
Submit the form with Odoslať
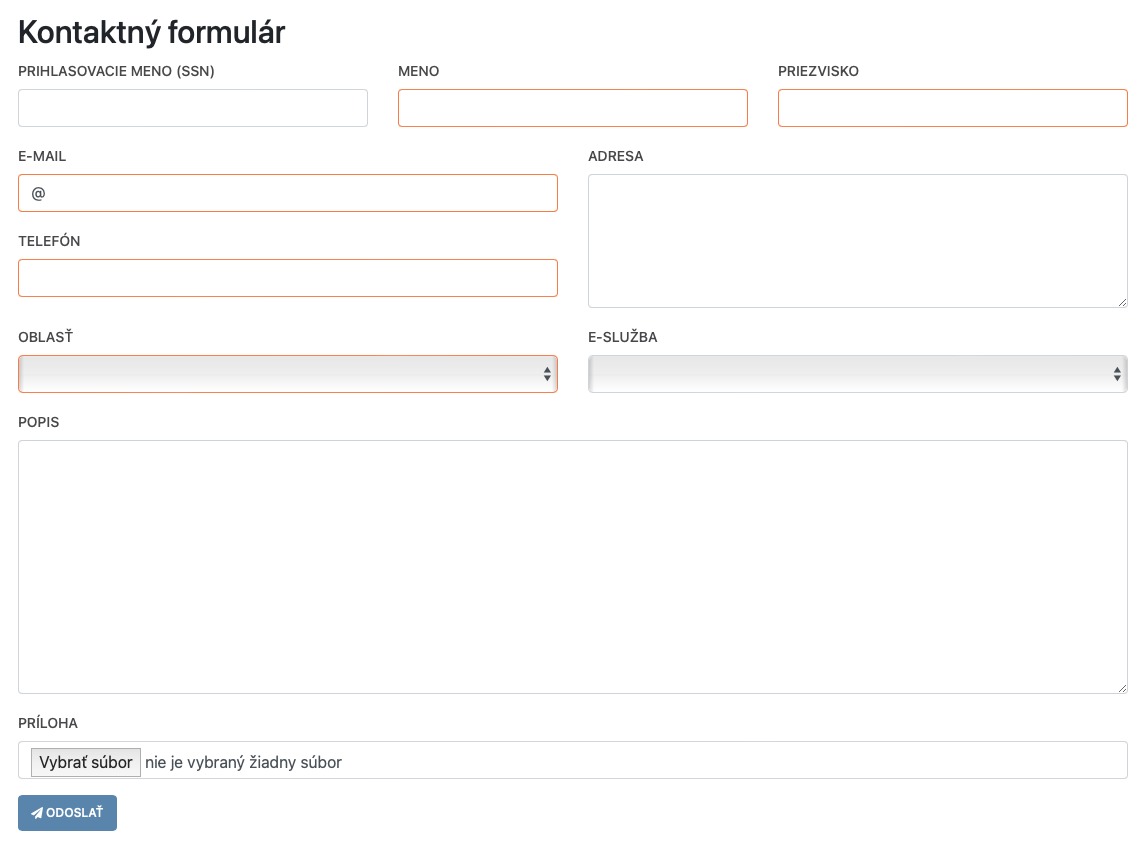68,813
